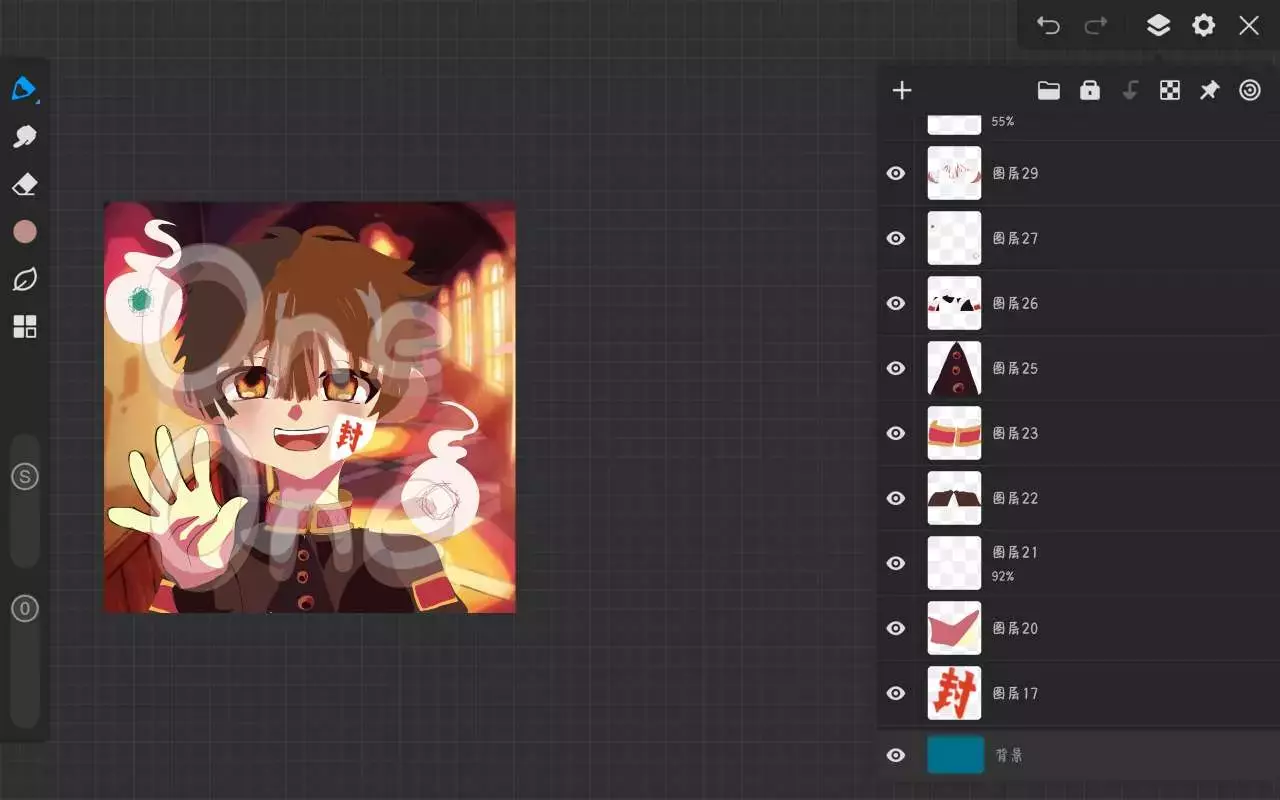Image resolution: width=1280 pixels, height=800 pixels.
Task: Toggle visibility of the 背景 layer
Action: [x=896, y=756]
